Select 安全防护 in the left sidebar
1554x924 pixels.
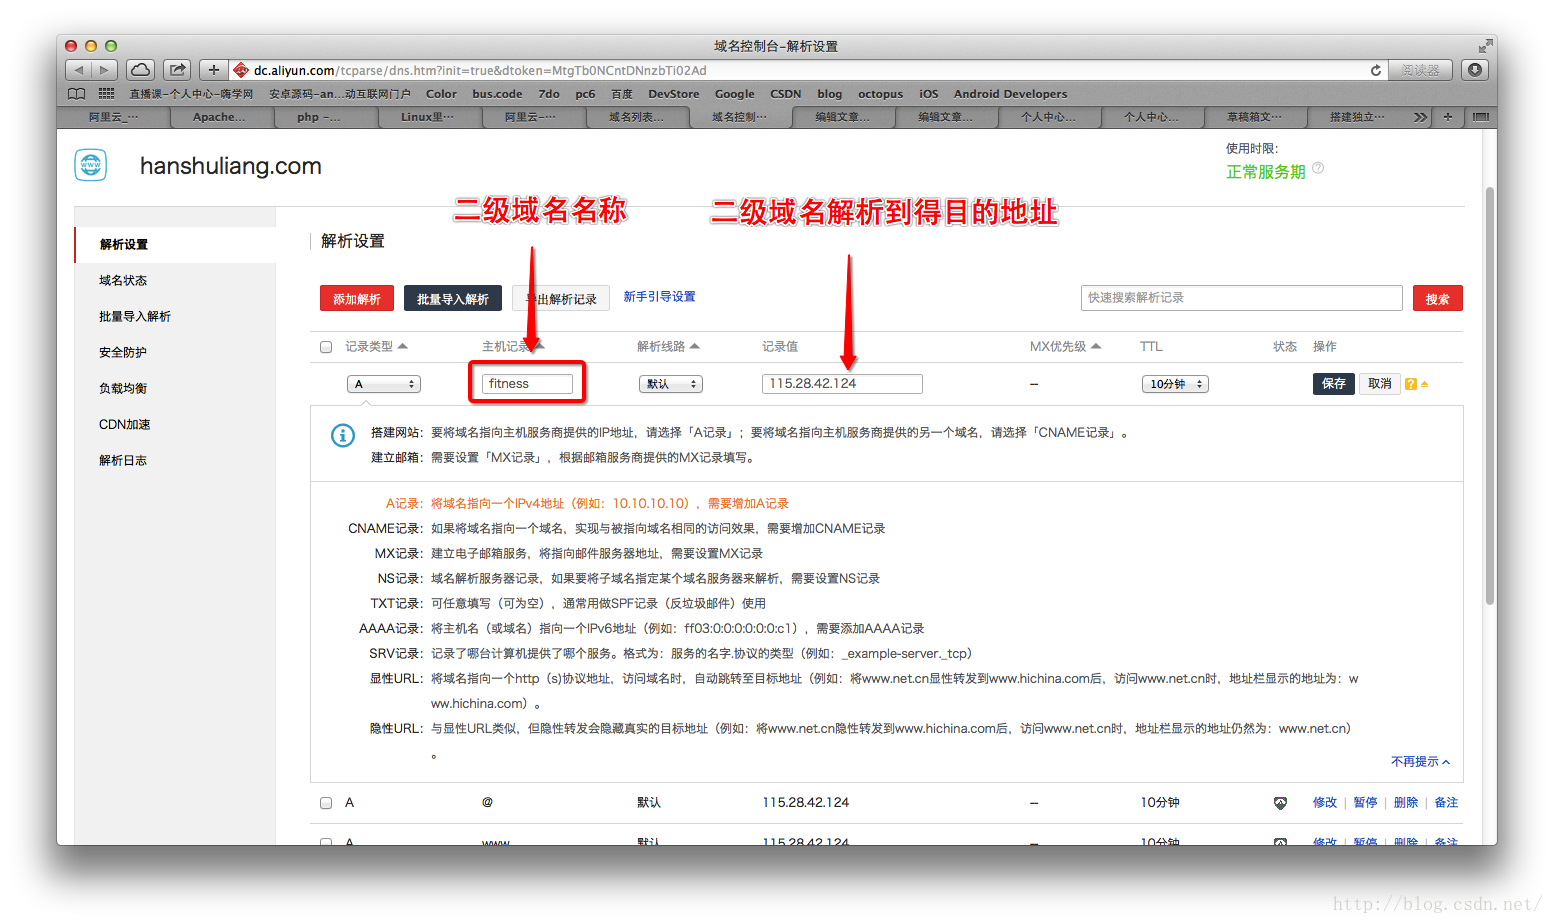click(x=123, y=353)
